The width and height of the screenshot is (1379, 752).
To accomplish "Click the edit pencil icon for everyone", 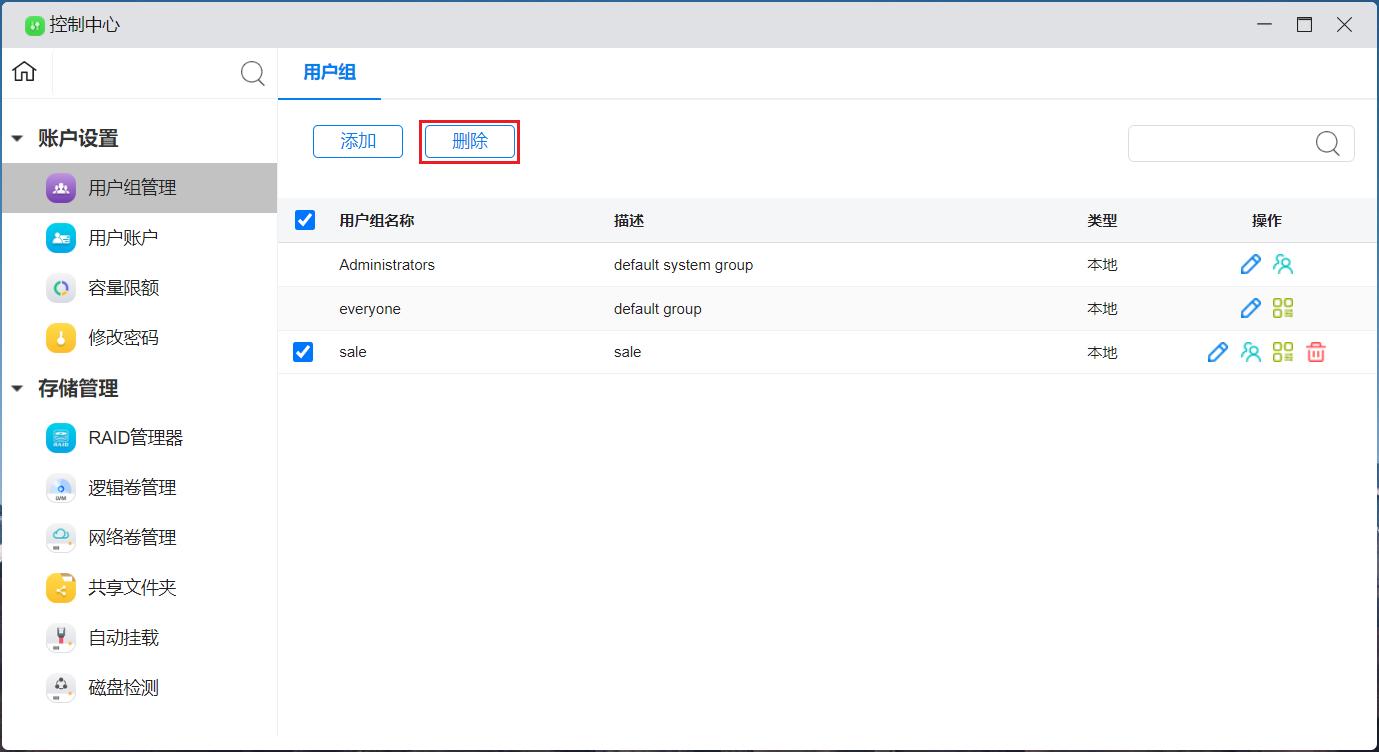I will pos(1250,308).
